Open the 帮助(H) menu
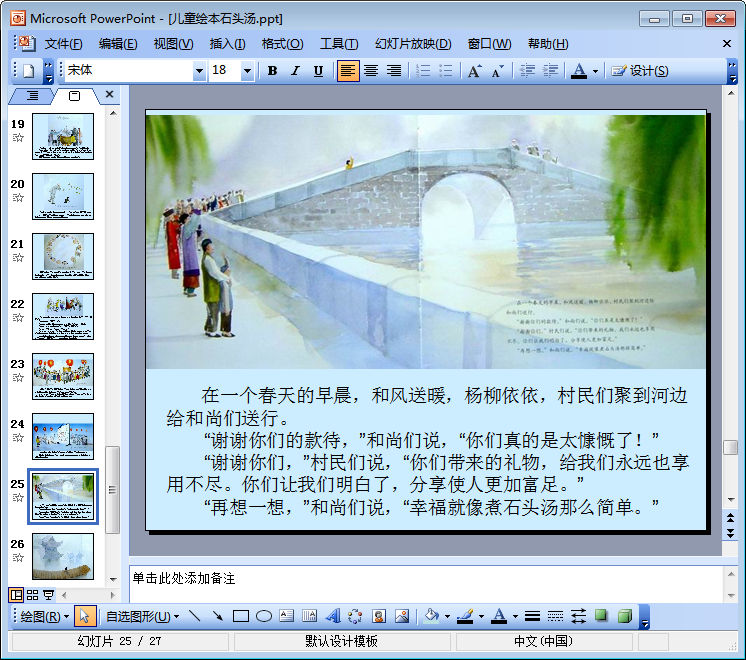 click(548, 44)
